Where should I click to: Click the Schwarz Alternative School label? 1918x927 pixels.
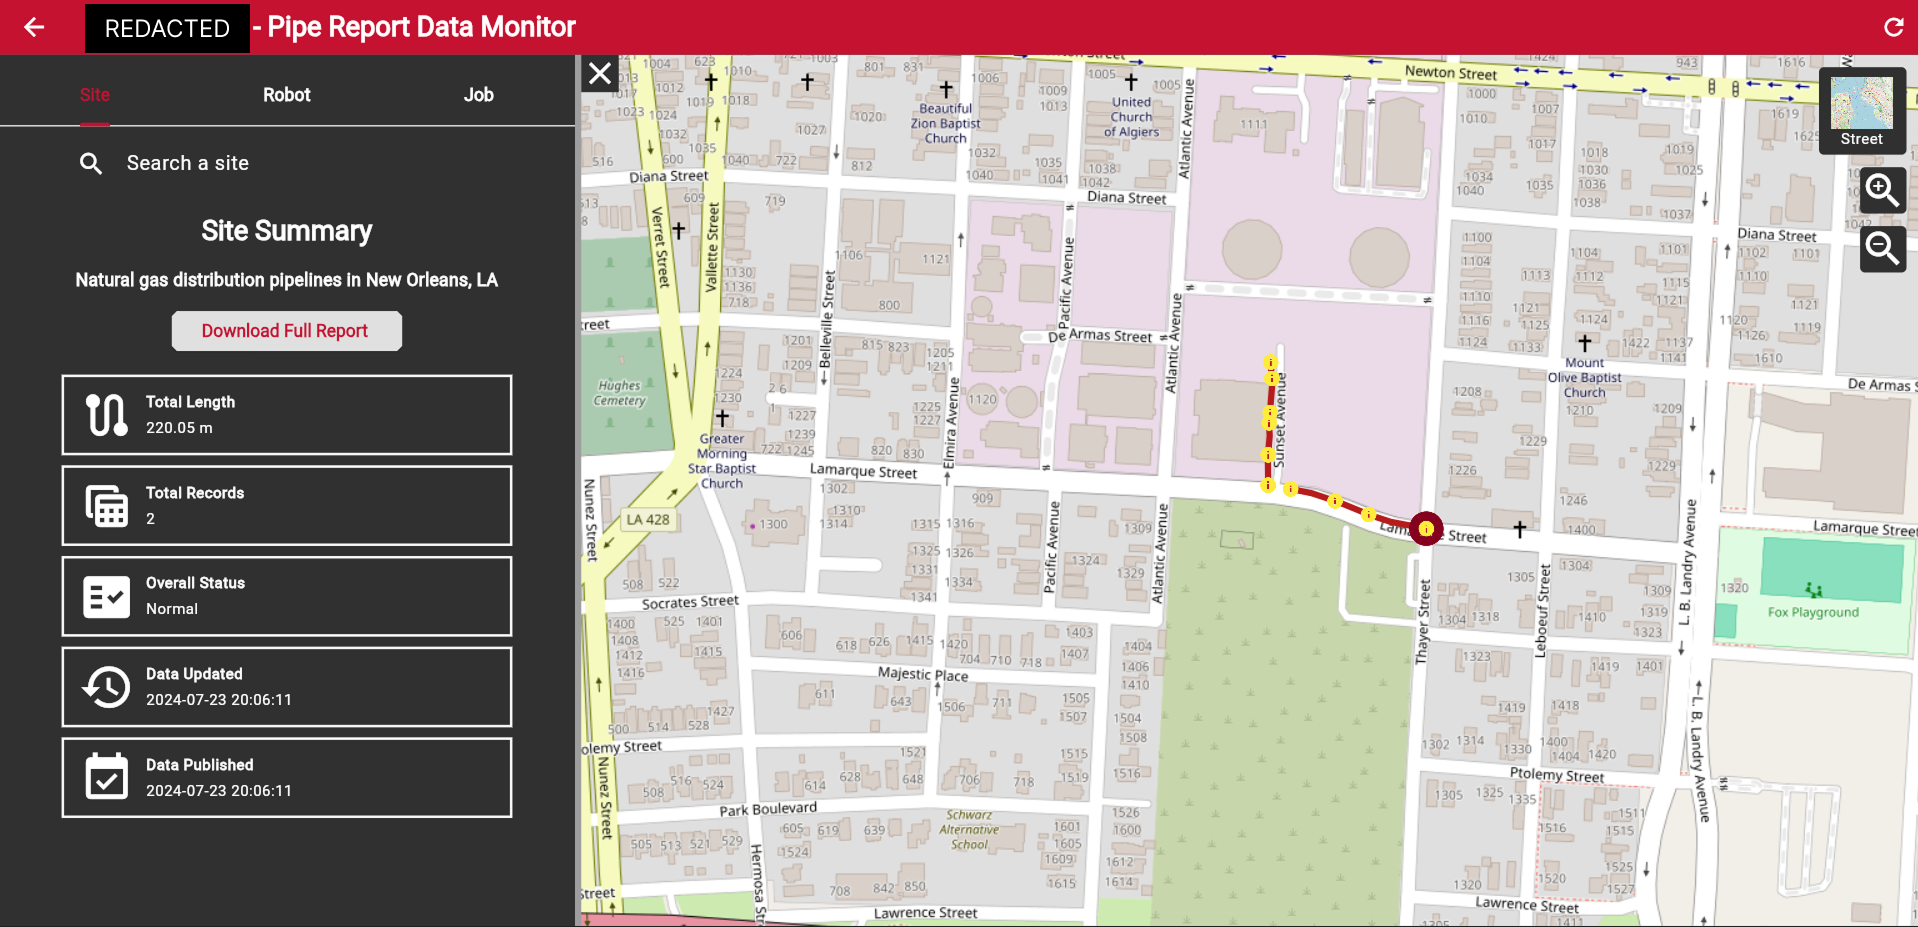pos(969,830)
